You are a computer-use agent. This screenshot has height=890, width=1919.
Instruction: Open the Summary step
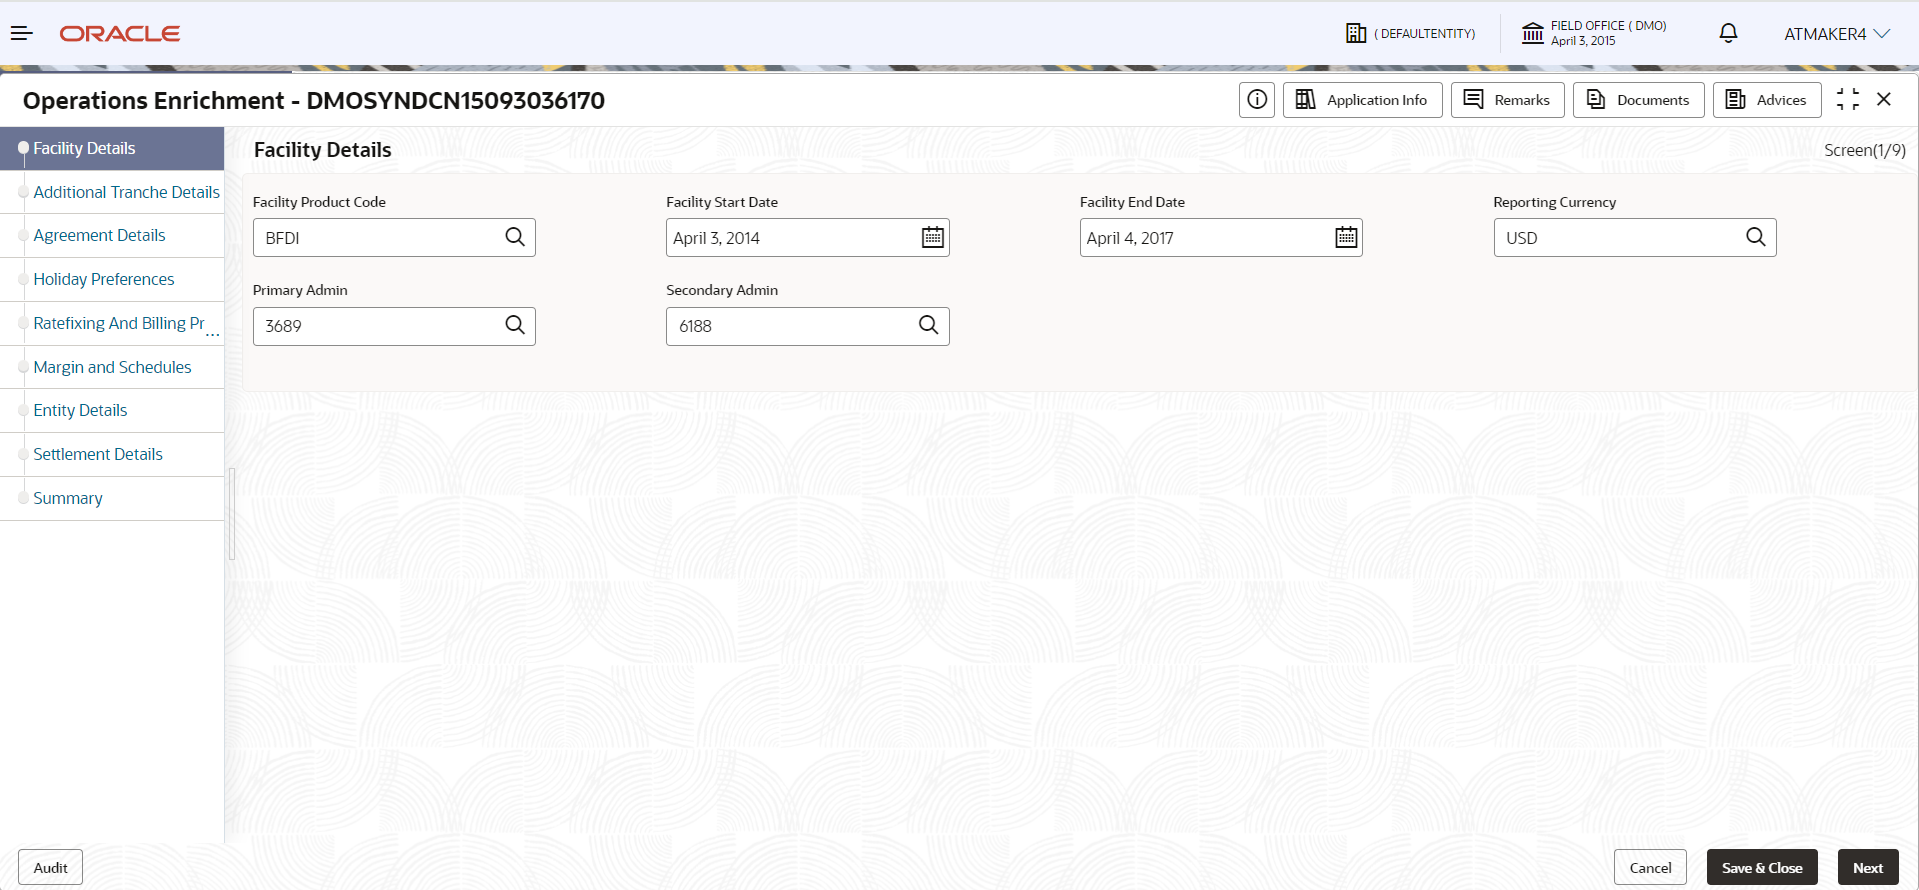pyautogui.click(x=68, y=498)
